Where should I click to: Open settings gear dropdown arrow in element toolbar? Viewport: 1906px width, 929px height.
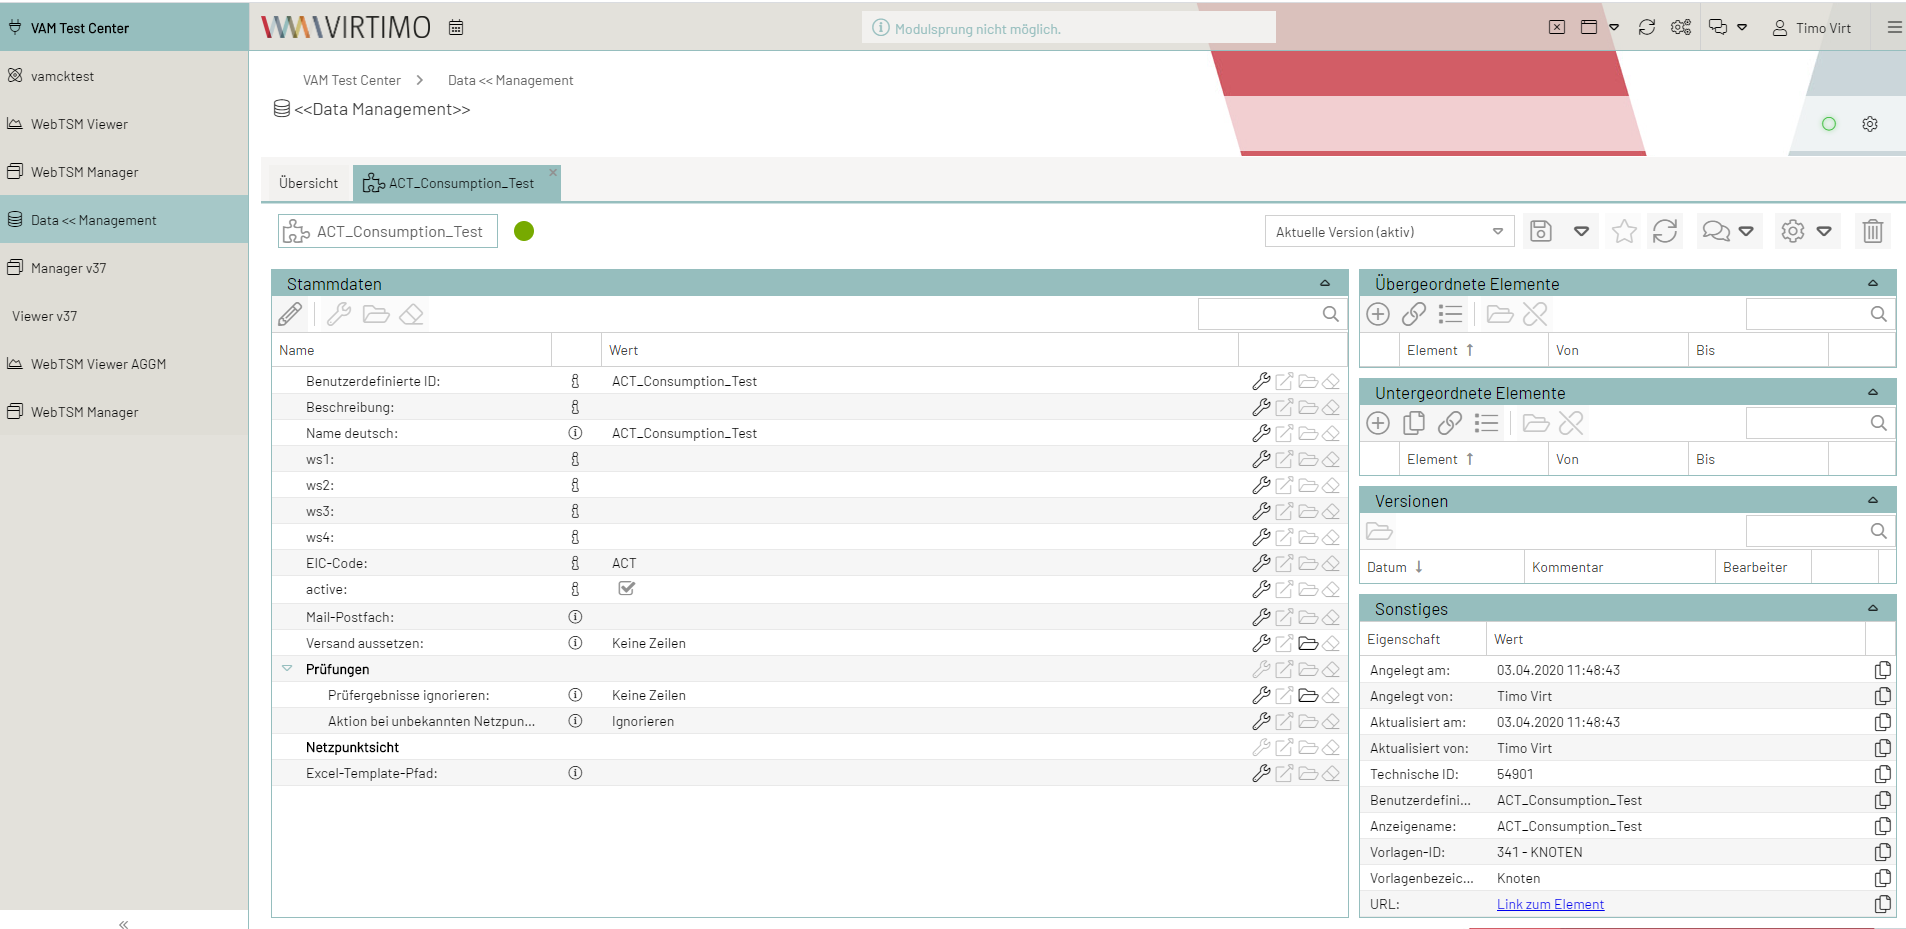tap(1824, 232)
